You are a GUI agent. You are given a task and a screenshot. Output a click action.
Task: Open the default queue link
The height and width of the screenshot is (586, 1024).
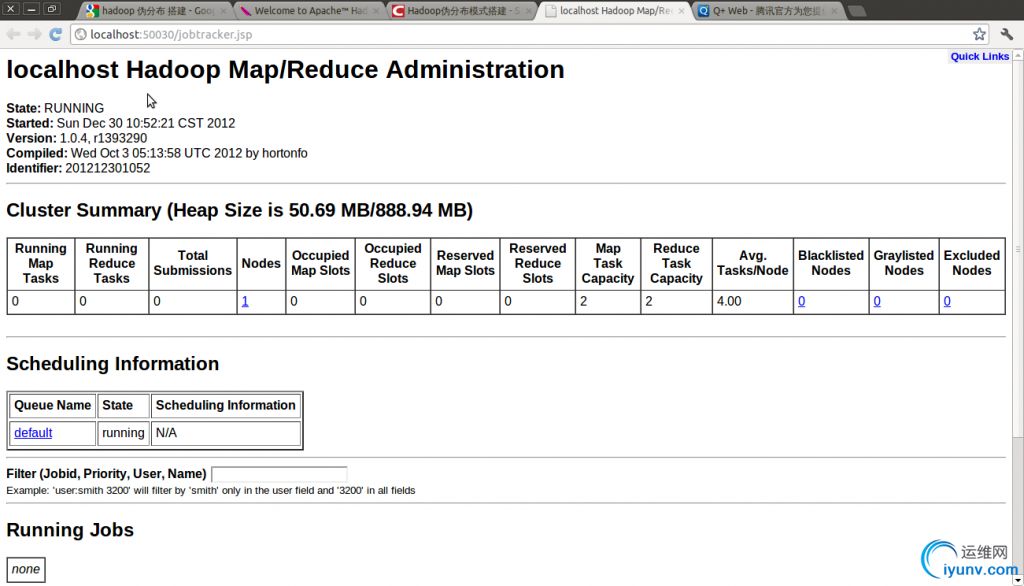coord(33,432)
